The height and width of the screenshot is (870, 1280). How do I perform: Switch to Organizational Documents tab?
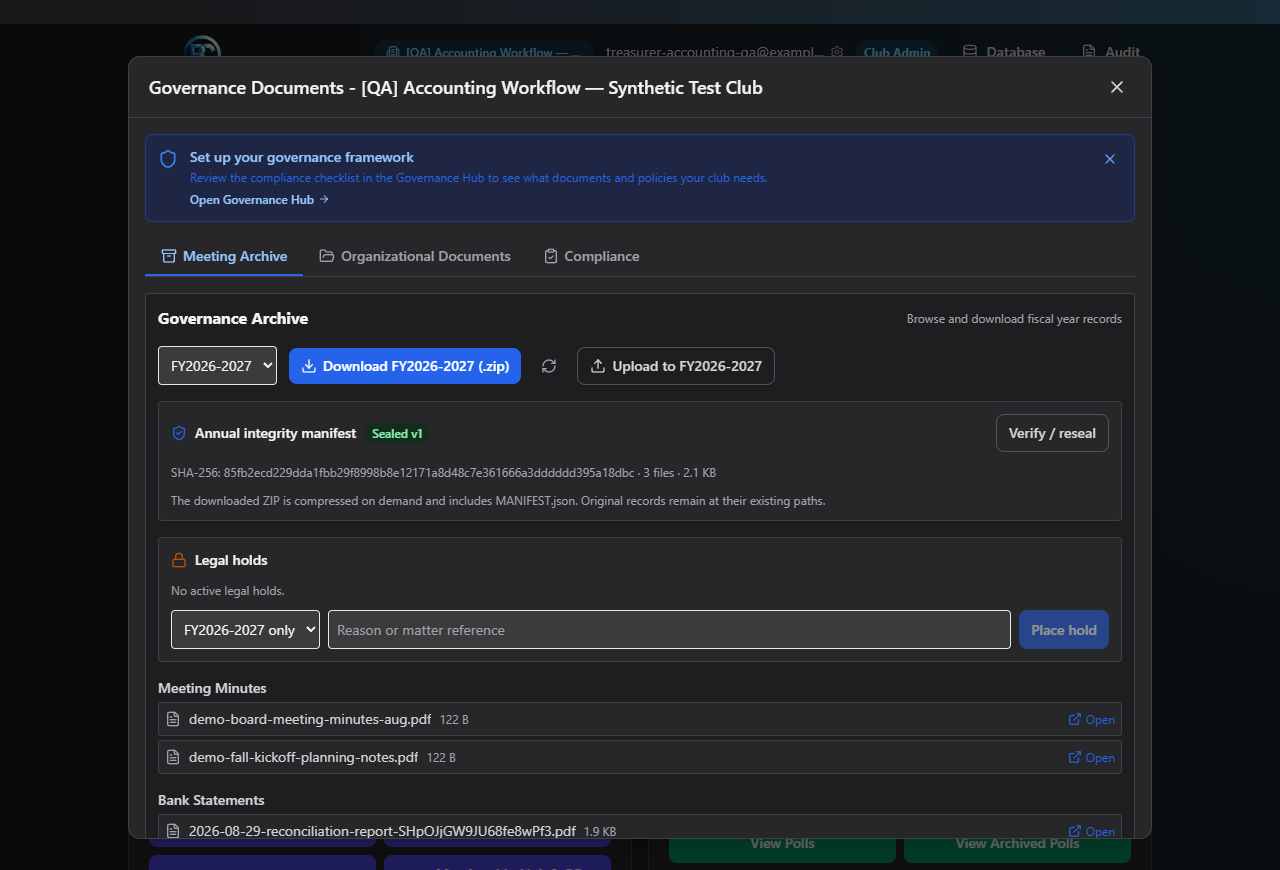415,256
